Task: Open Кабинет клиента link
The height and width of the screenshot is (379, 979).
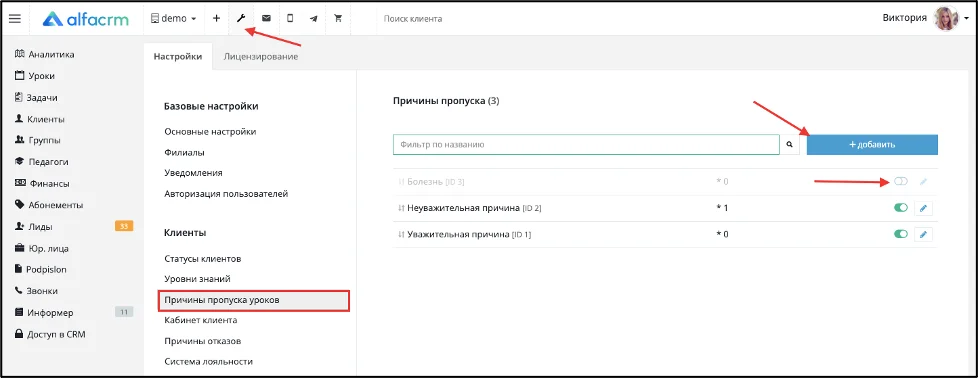Action: [200, 320]
